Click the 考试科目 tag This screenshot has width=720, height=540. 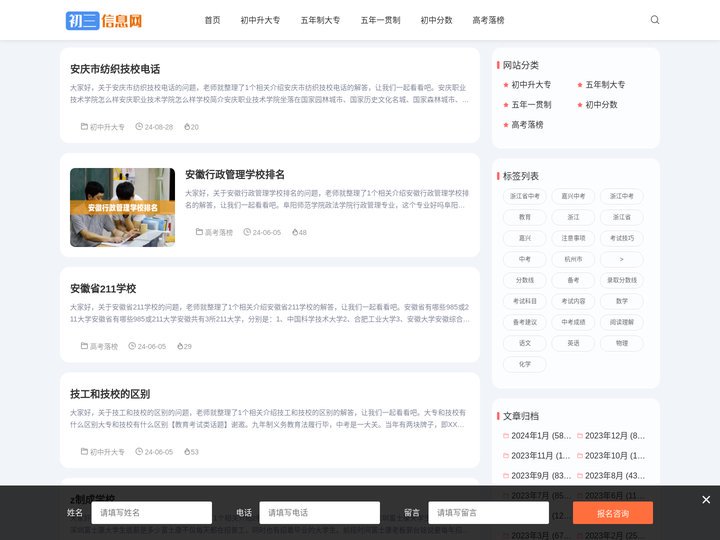point(525,301)
